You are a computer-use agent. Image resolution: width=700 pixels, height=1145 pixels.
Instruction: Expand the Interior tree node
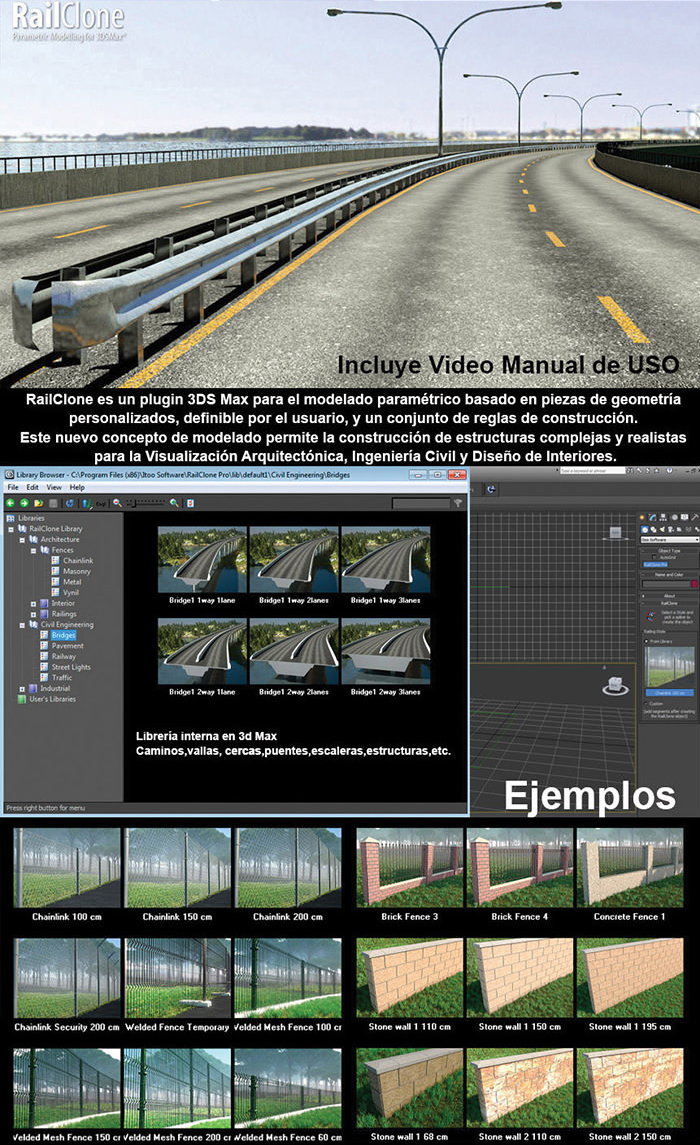tap(34, 604)
